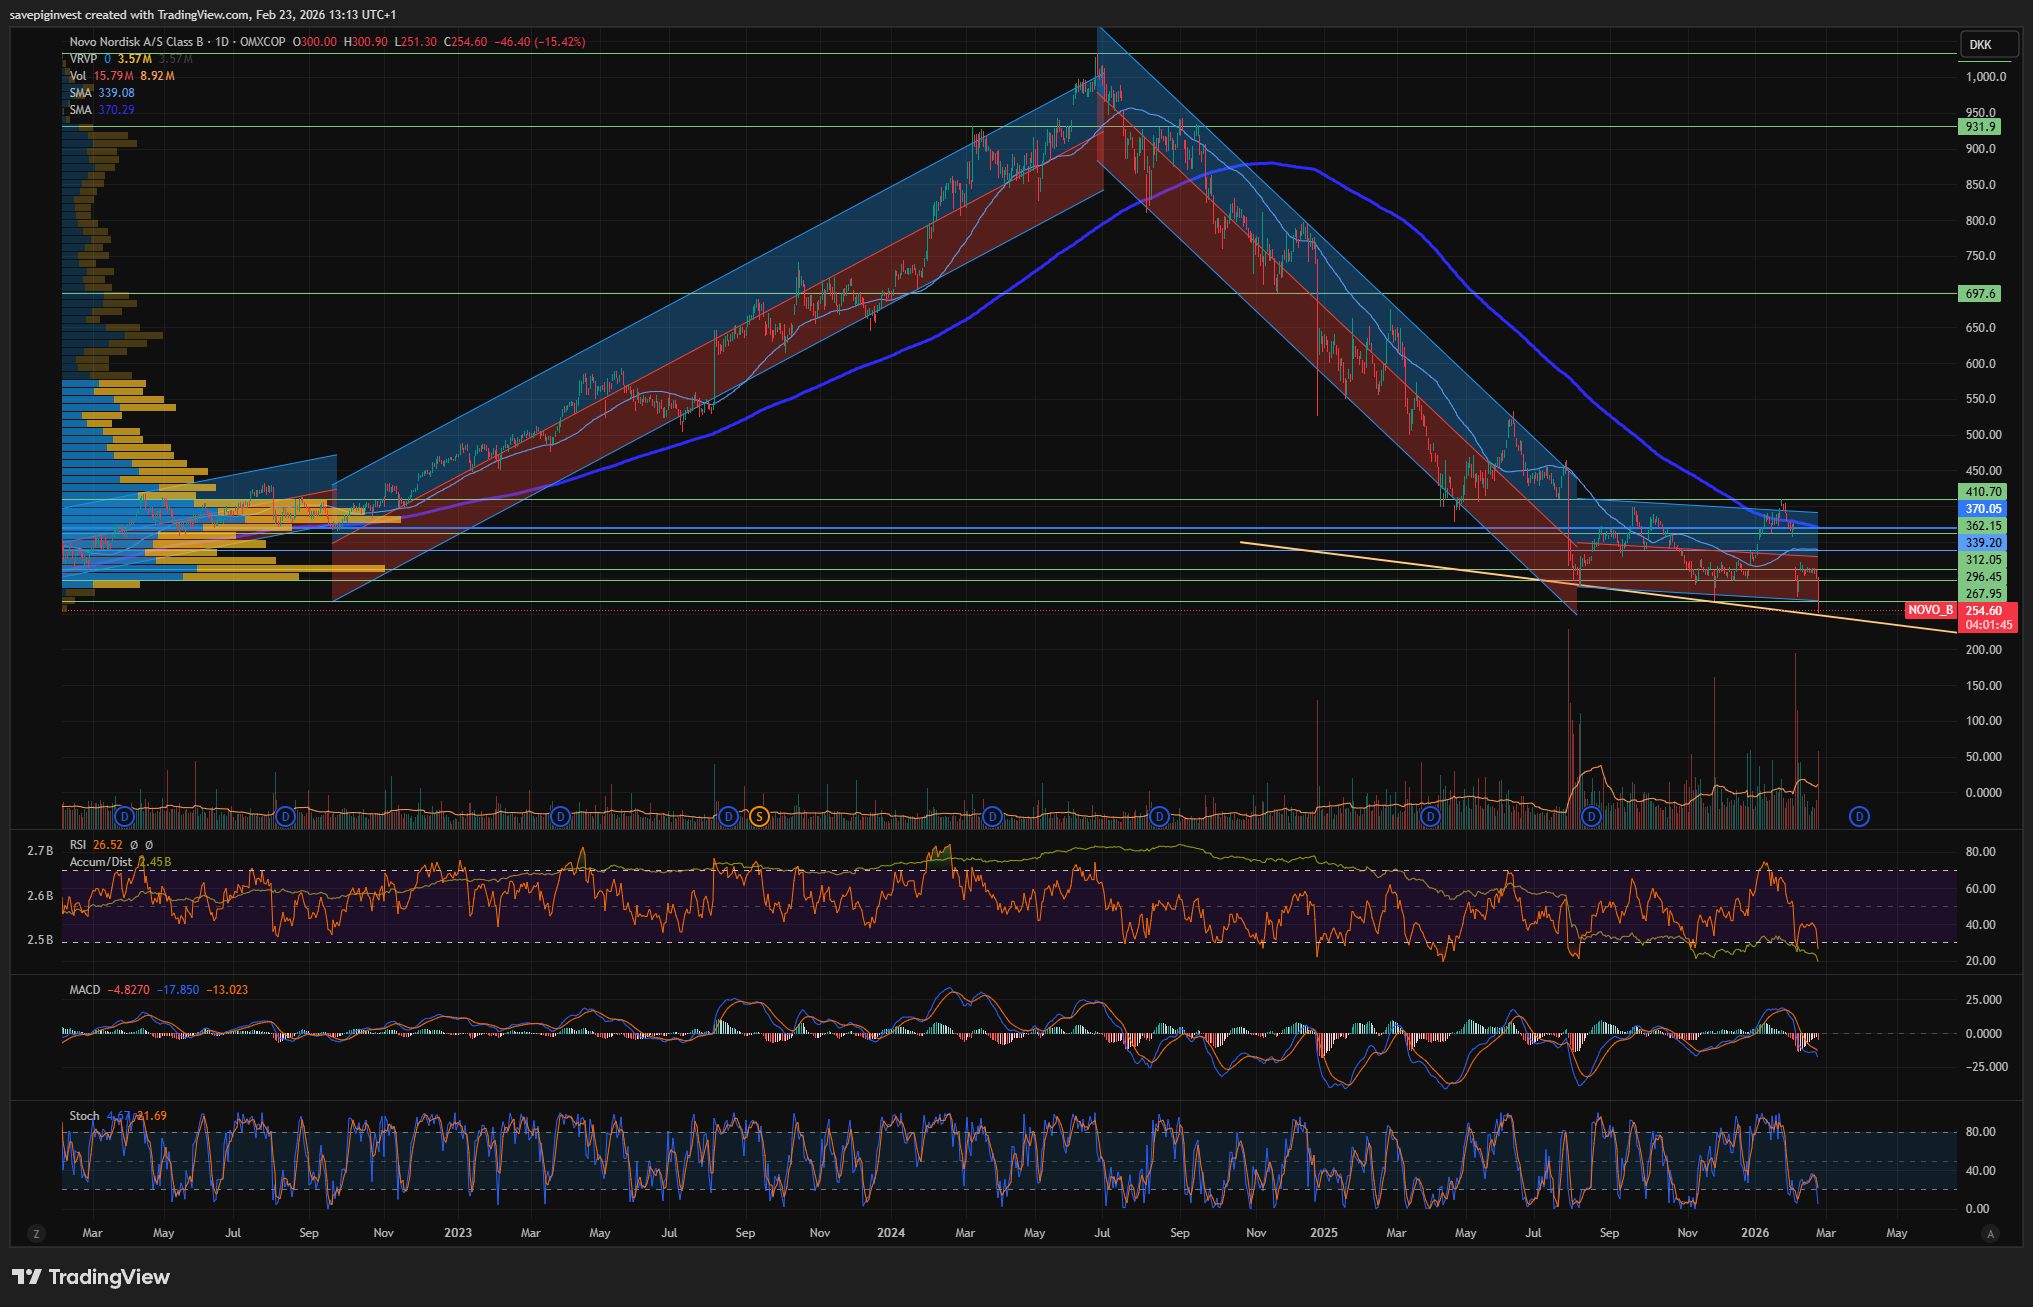Screen dimensions: 2033x1307
Task: Open the DKK currency selector
Action: point(1981,44)
